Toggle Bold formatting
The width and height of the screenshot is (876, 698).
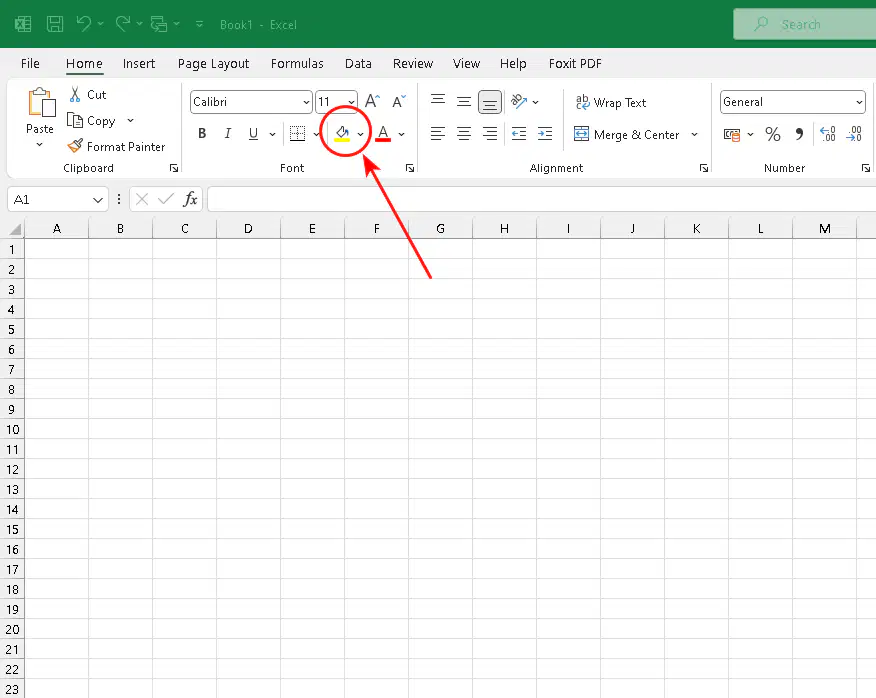[x=202, y=134]
